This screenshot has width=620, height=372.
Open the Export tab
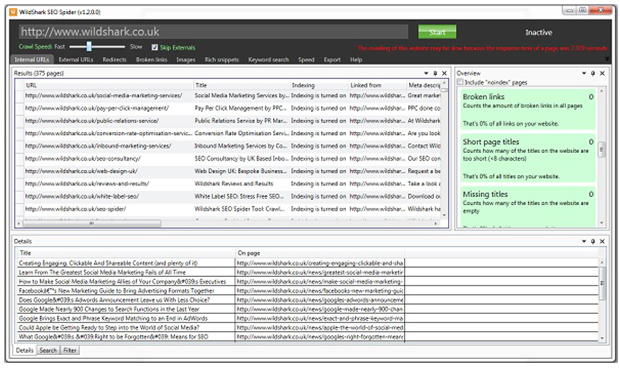pos(332,60)
